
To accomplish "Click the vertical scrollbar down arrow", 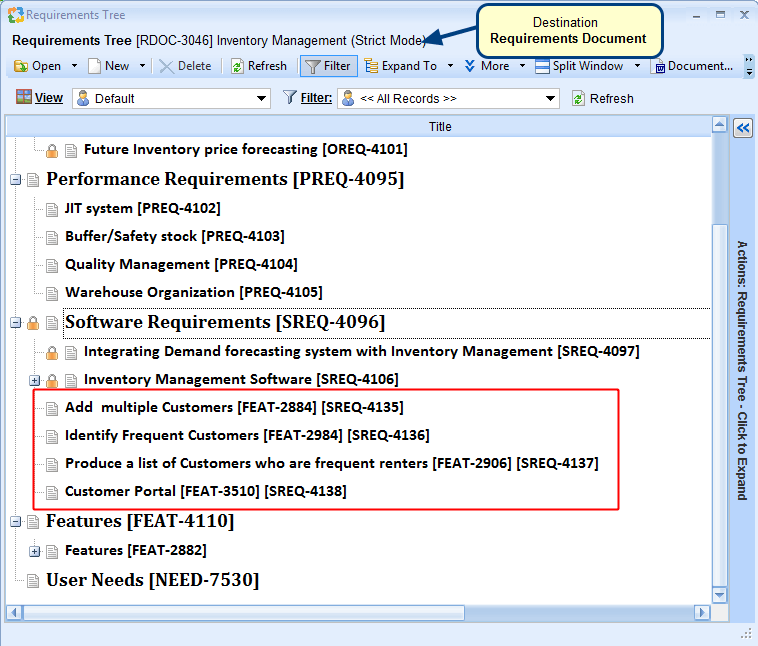I will click(719, 594).
